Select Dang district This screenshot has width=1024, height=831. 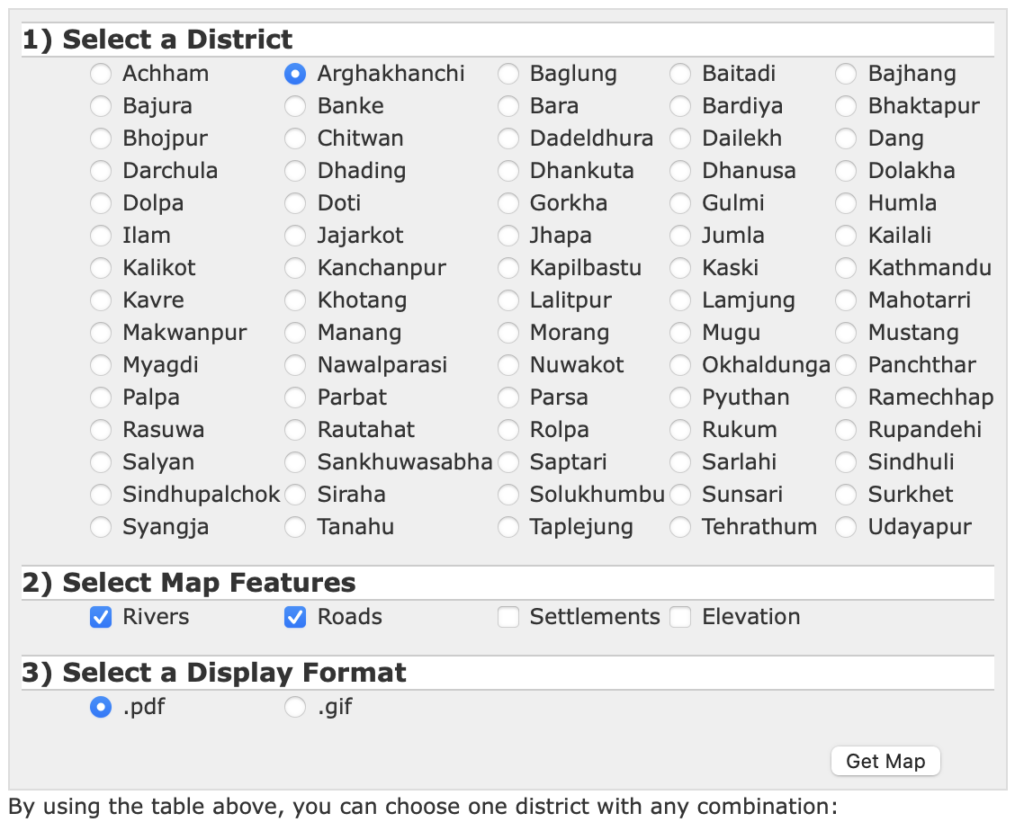pos(846,138)
